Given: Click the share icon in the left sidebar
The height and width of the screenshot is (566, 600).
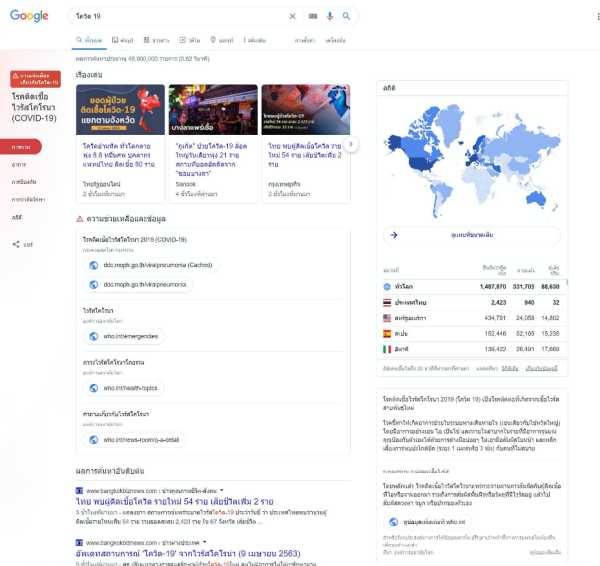Looking at the screenshot, I should coord(16,244).
